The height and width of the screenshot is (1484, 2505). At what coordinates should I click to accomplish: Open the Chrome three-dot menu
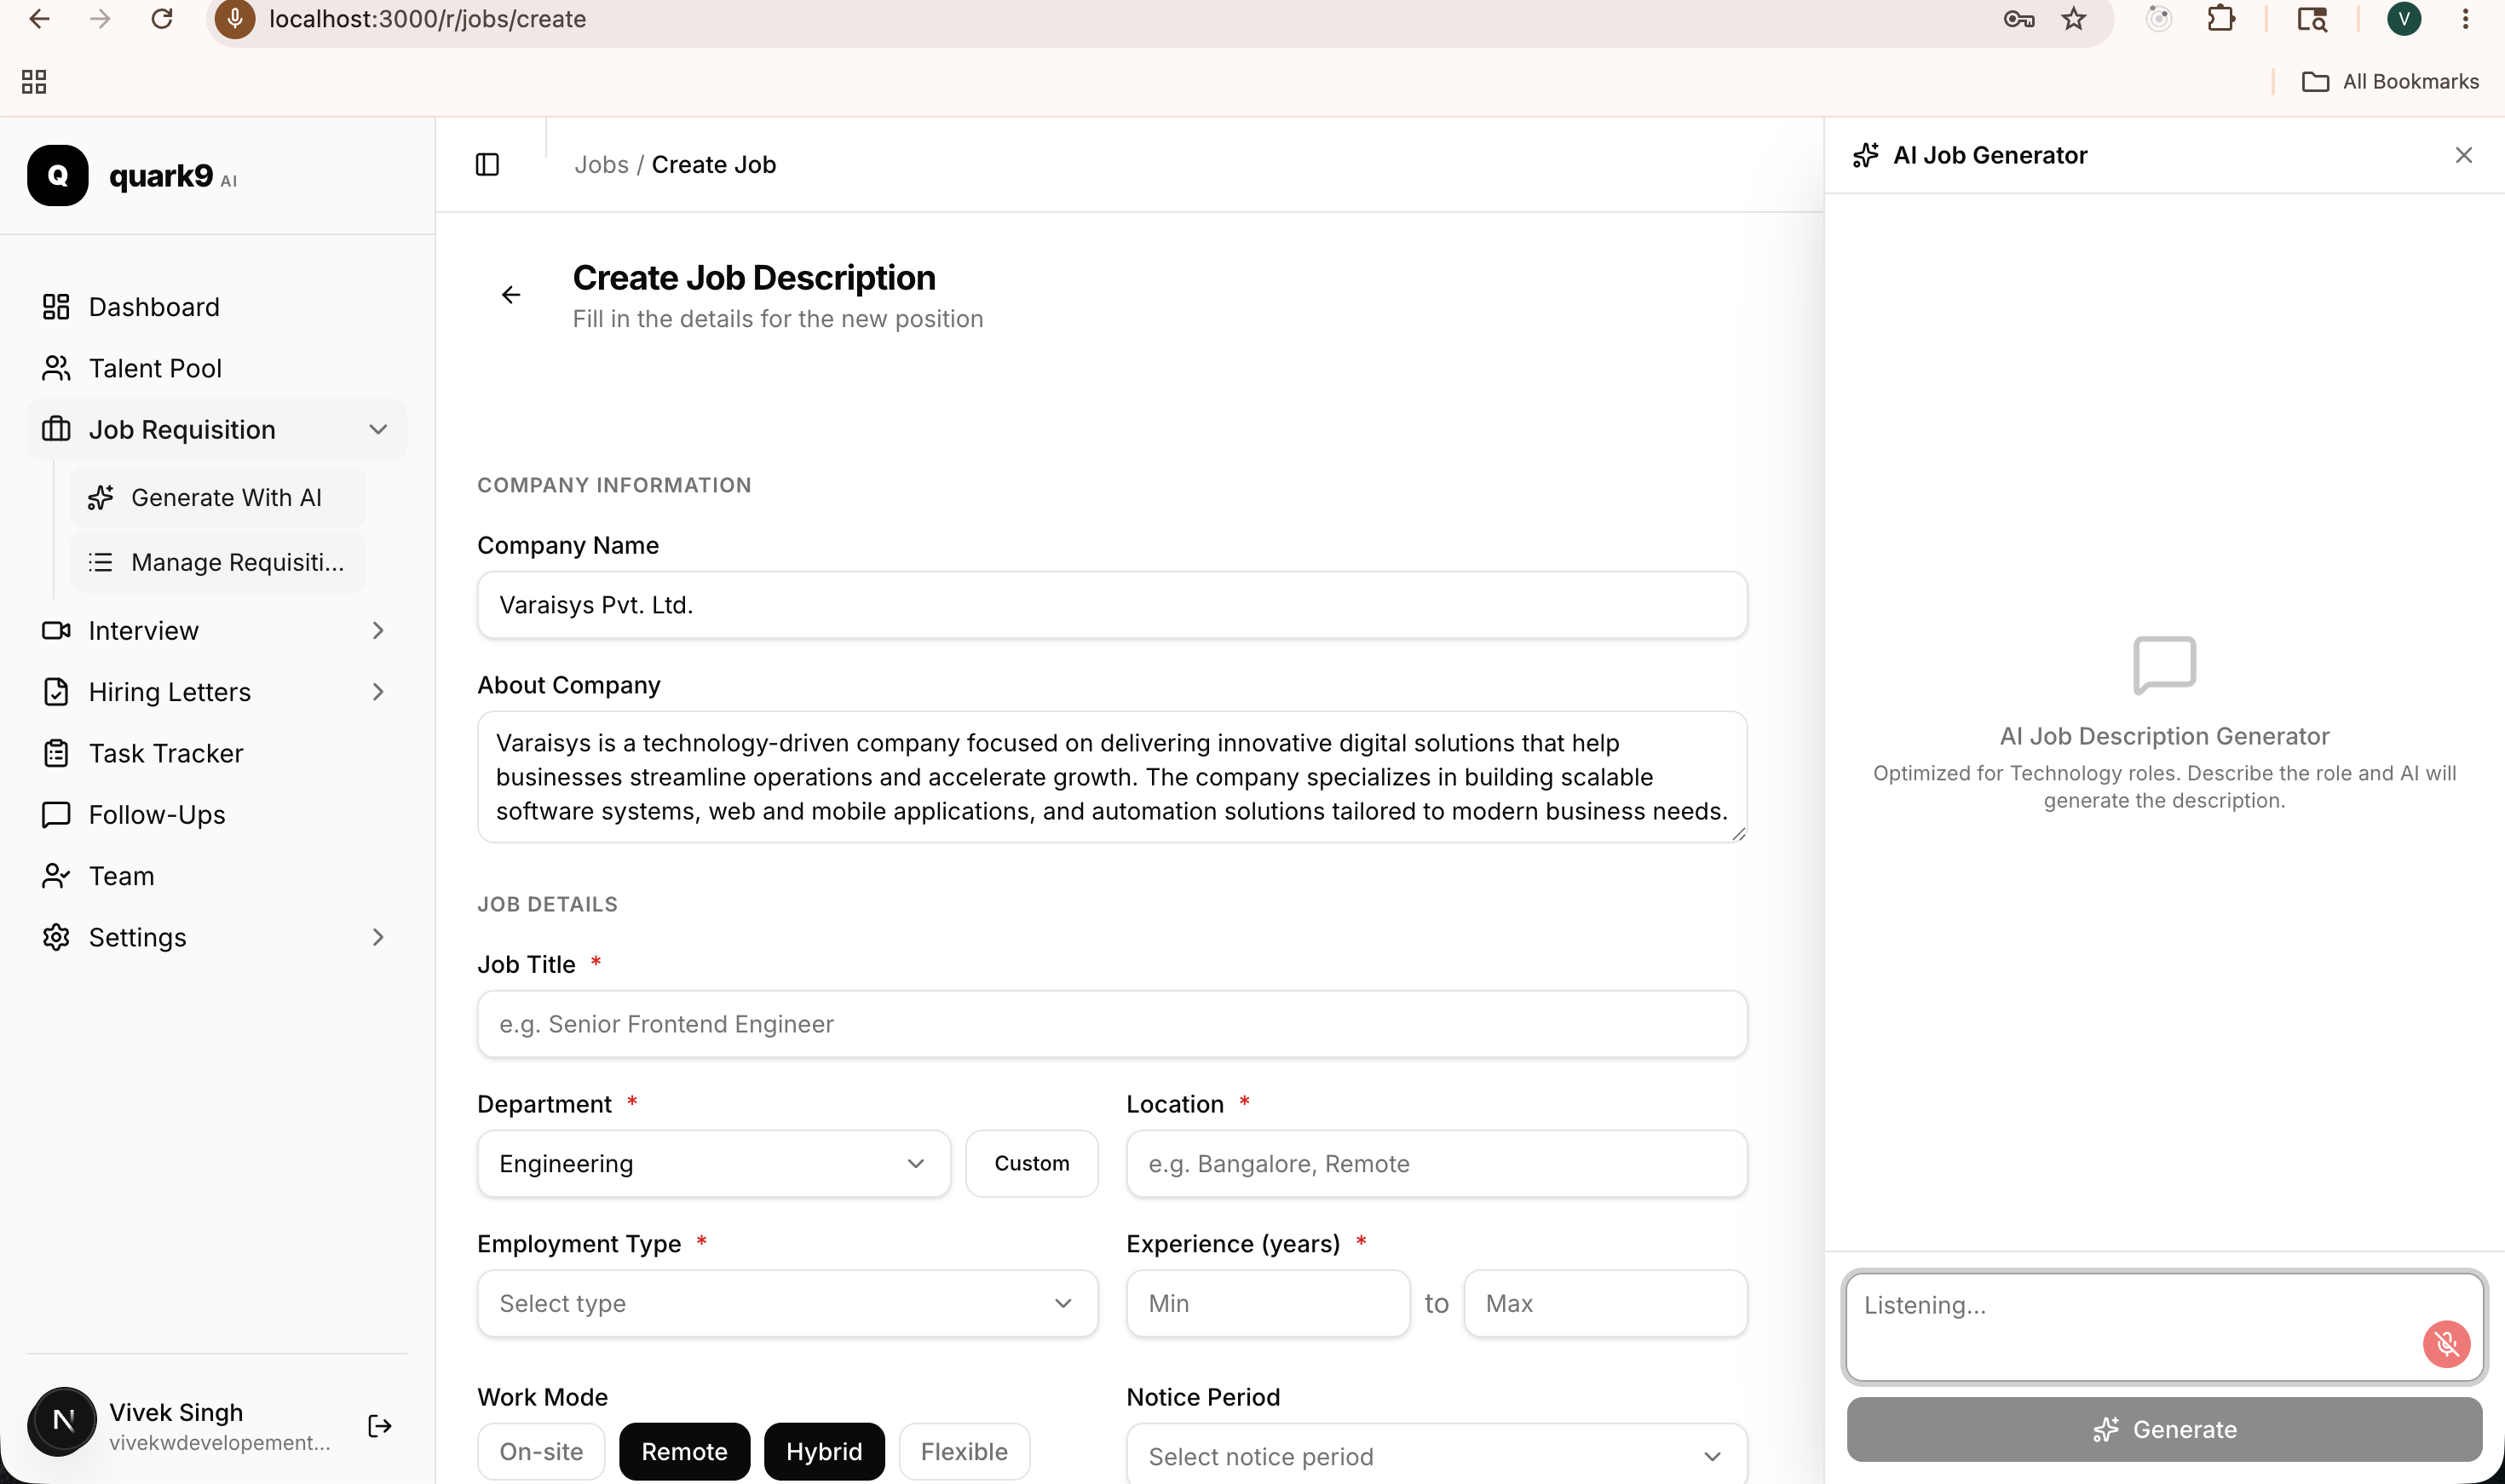pos(2465,19)
